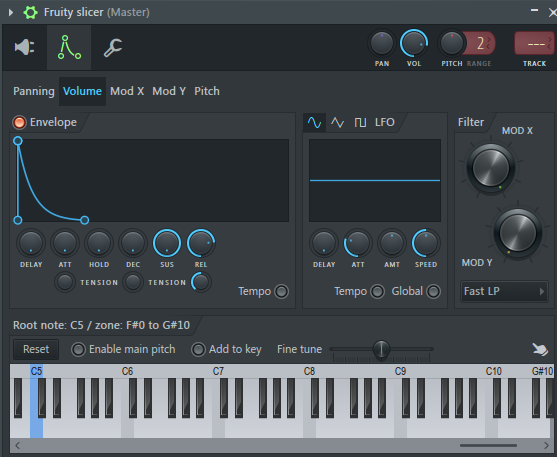The width and height of the screenshot is (557, 457).
Task: Click the channel PITCH knob
Action: (x=451, y=43)
